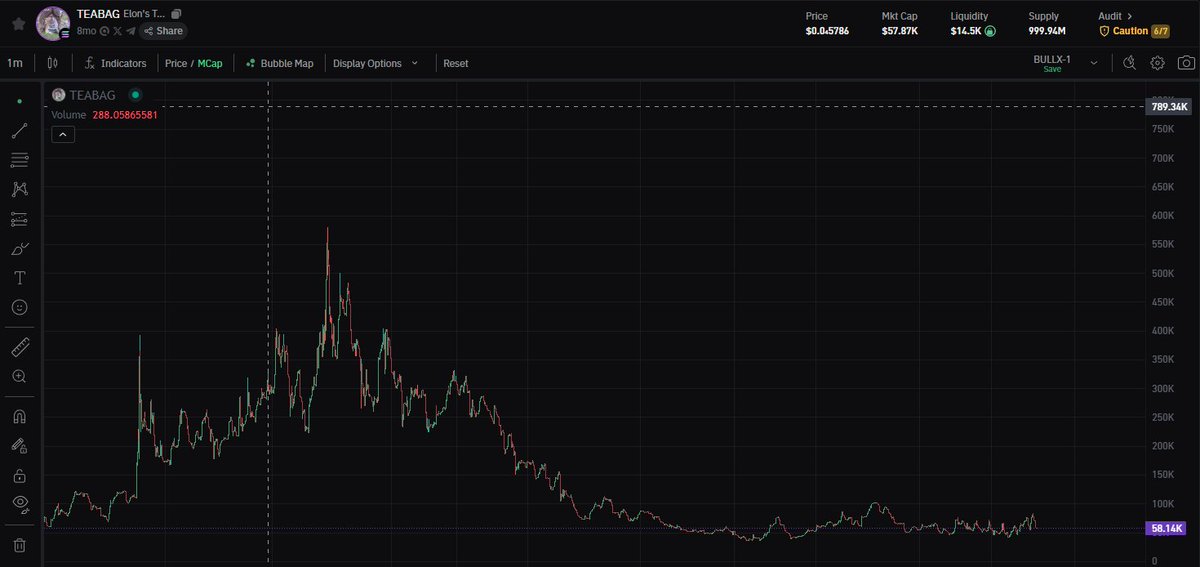Open the TEABAG token avatar image
The image size is (1200, 567).
coord(52,23)
